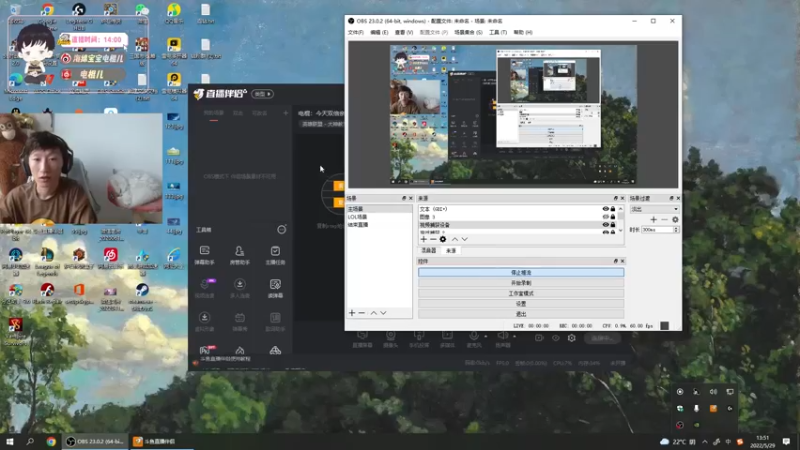Pop out the 场景过渡 dock panel

pyautogui.click(x=671, y=198)
